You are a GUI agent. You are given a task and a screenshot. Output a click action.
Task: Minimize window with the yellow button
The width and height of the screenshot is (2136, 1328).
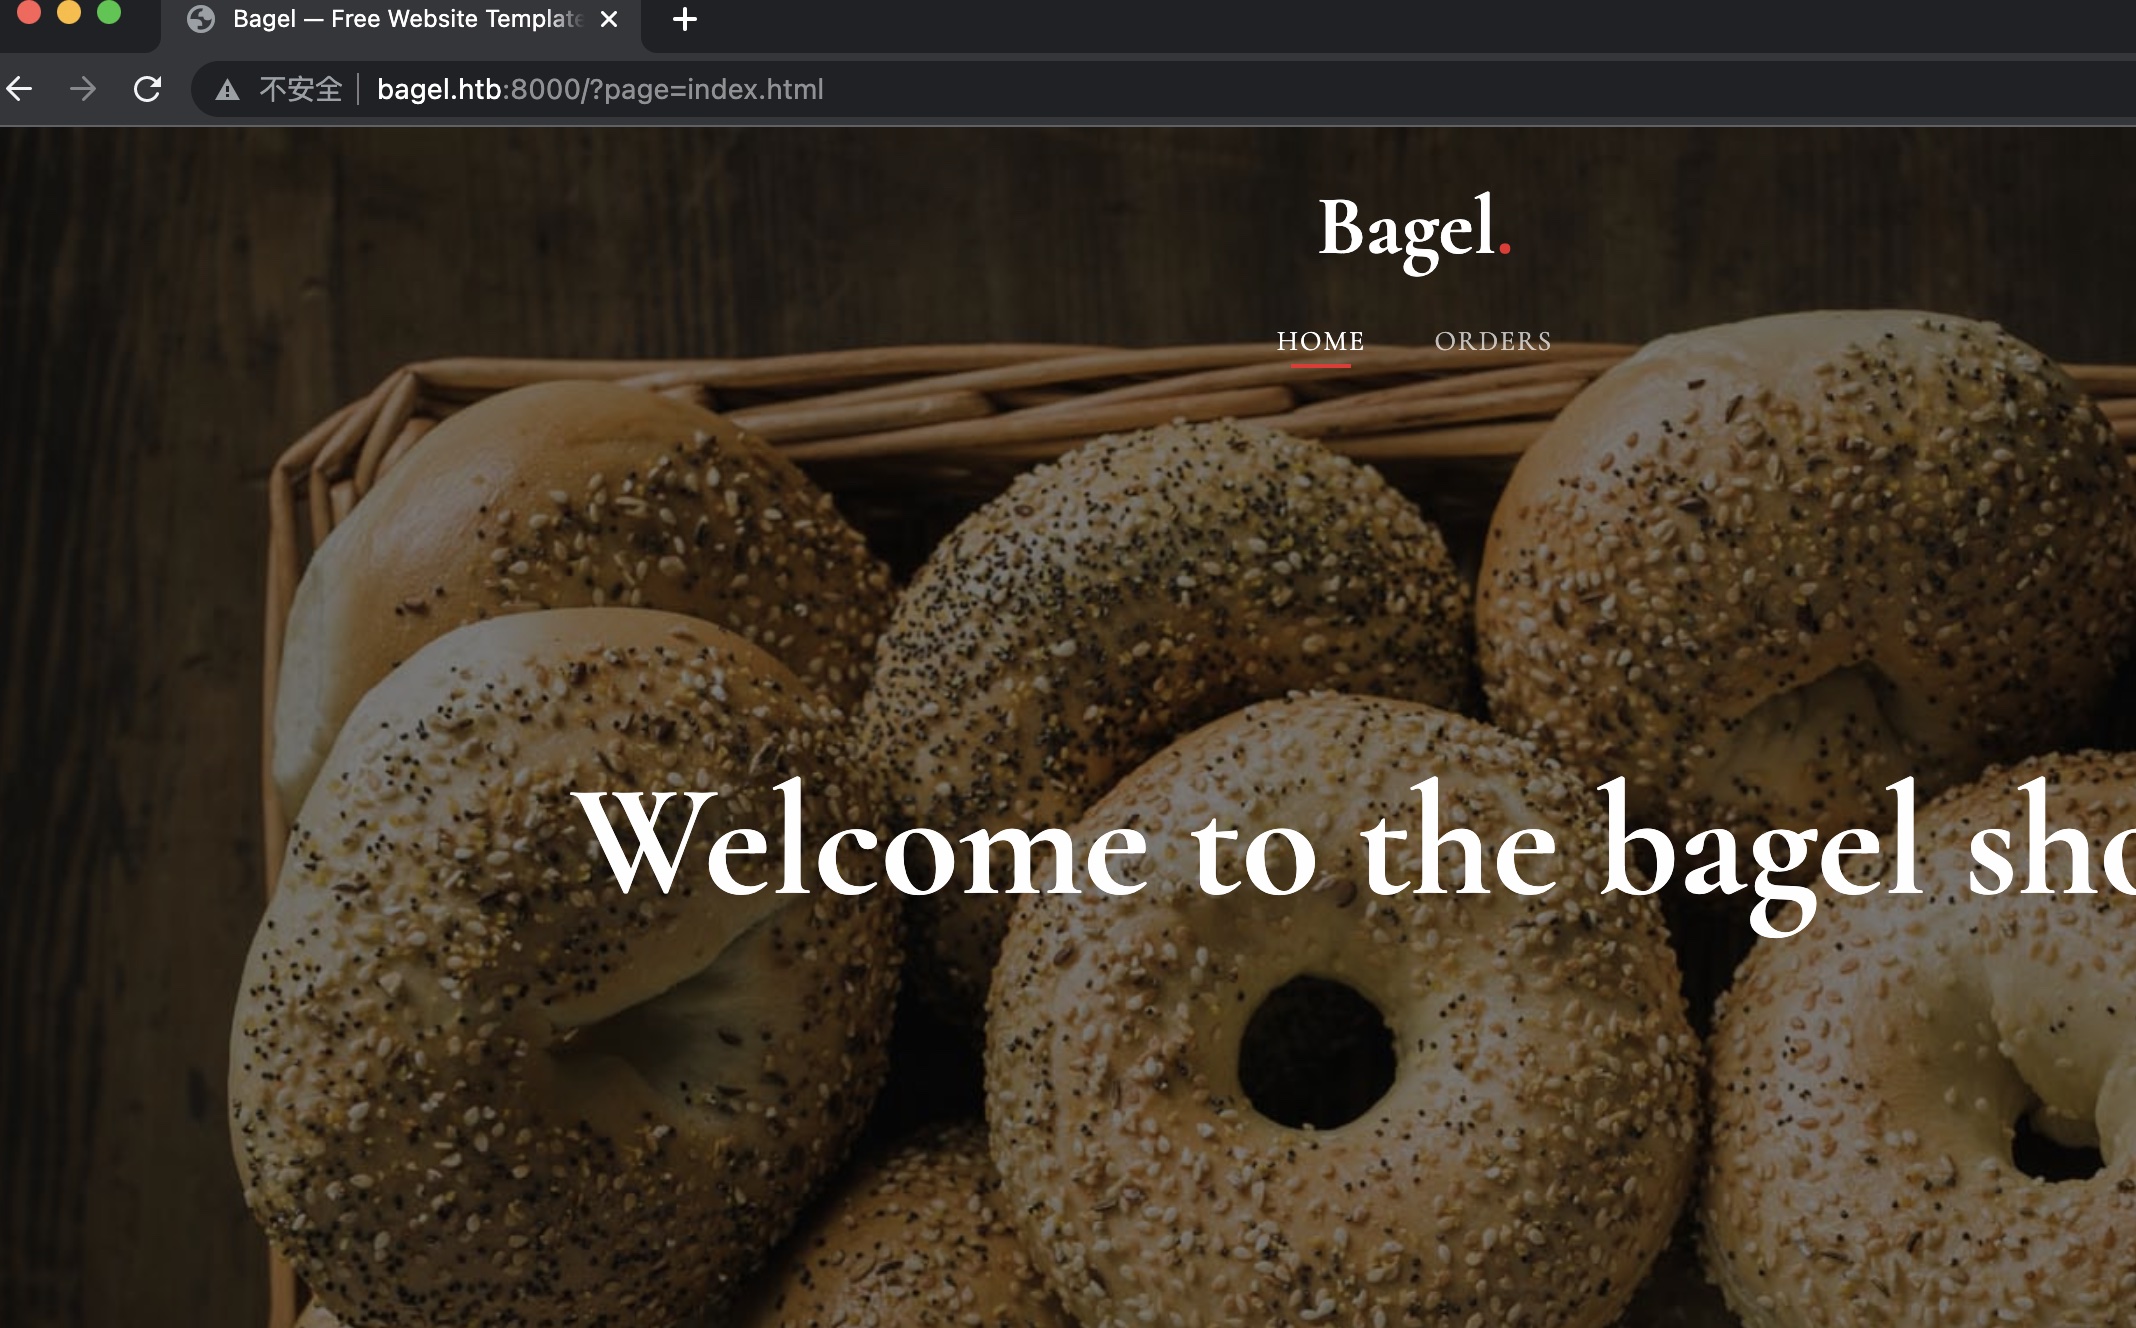(x=68, y=11)
